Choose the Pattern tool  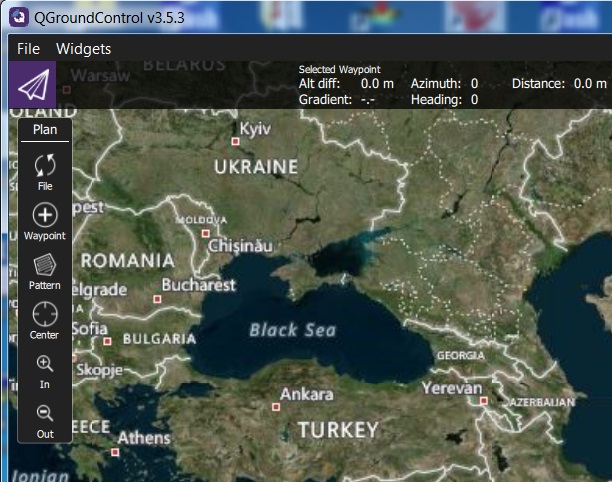coord(45,266)
